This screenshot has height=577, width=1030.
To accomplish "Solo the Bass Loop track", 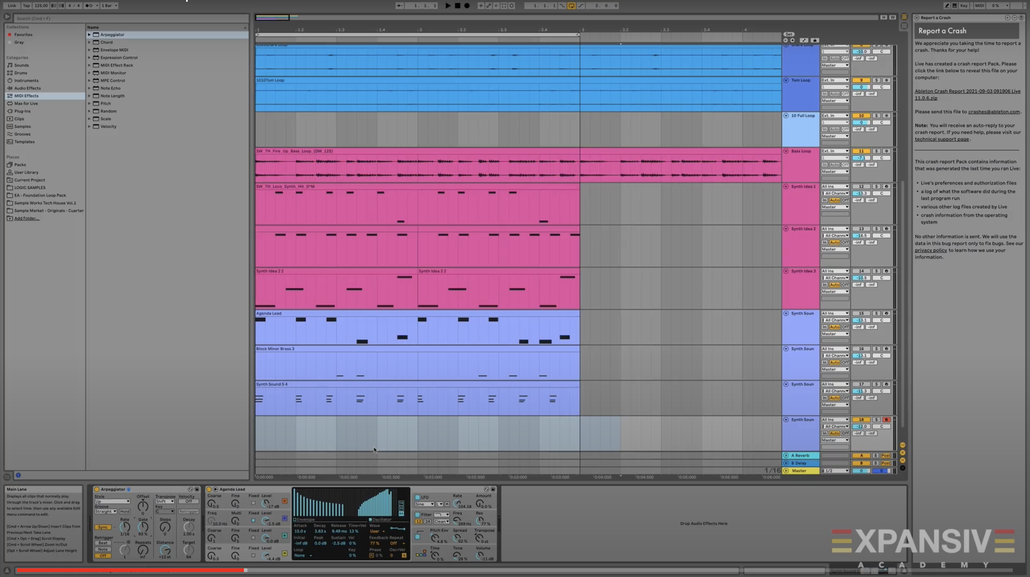I will pyautogui.click(x=876, y=151).
